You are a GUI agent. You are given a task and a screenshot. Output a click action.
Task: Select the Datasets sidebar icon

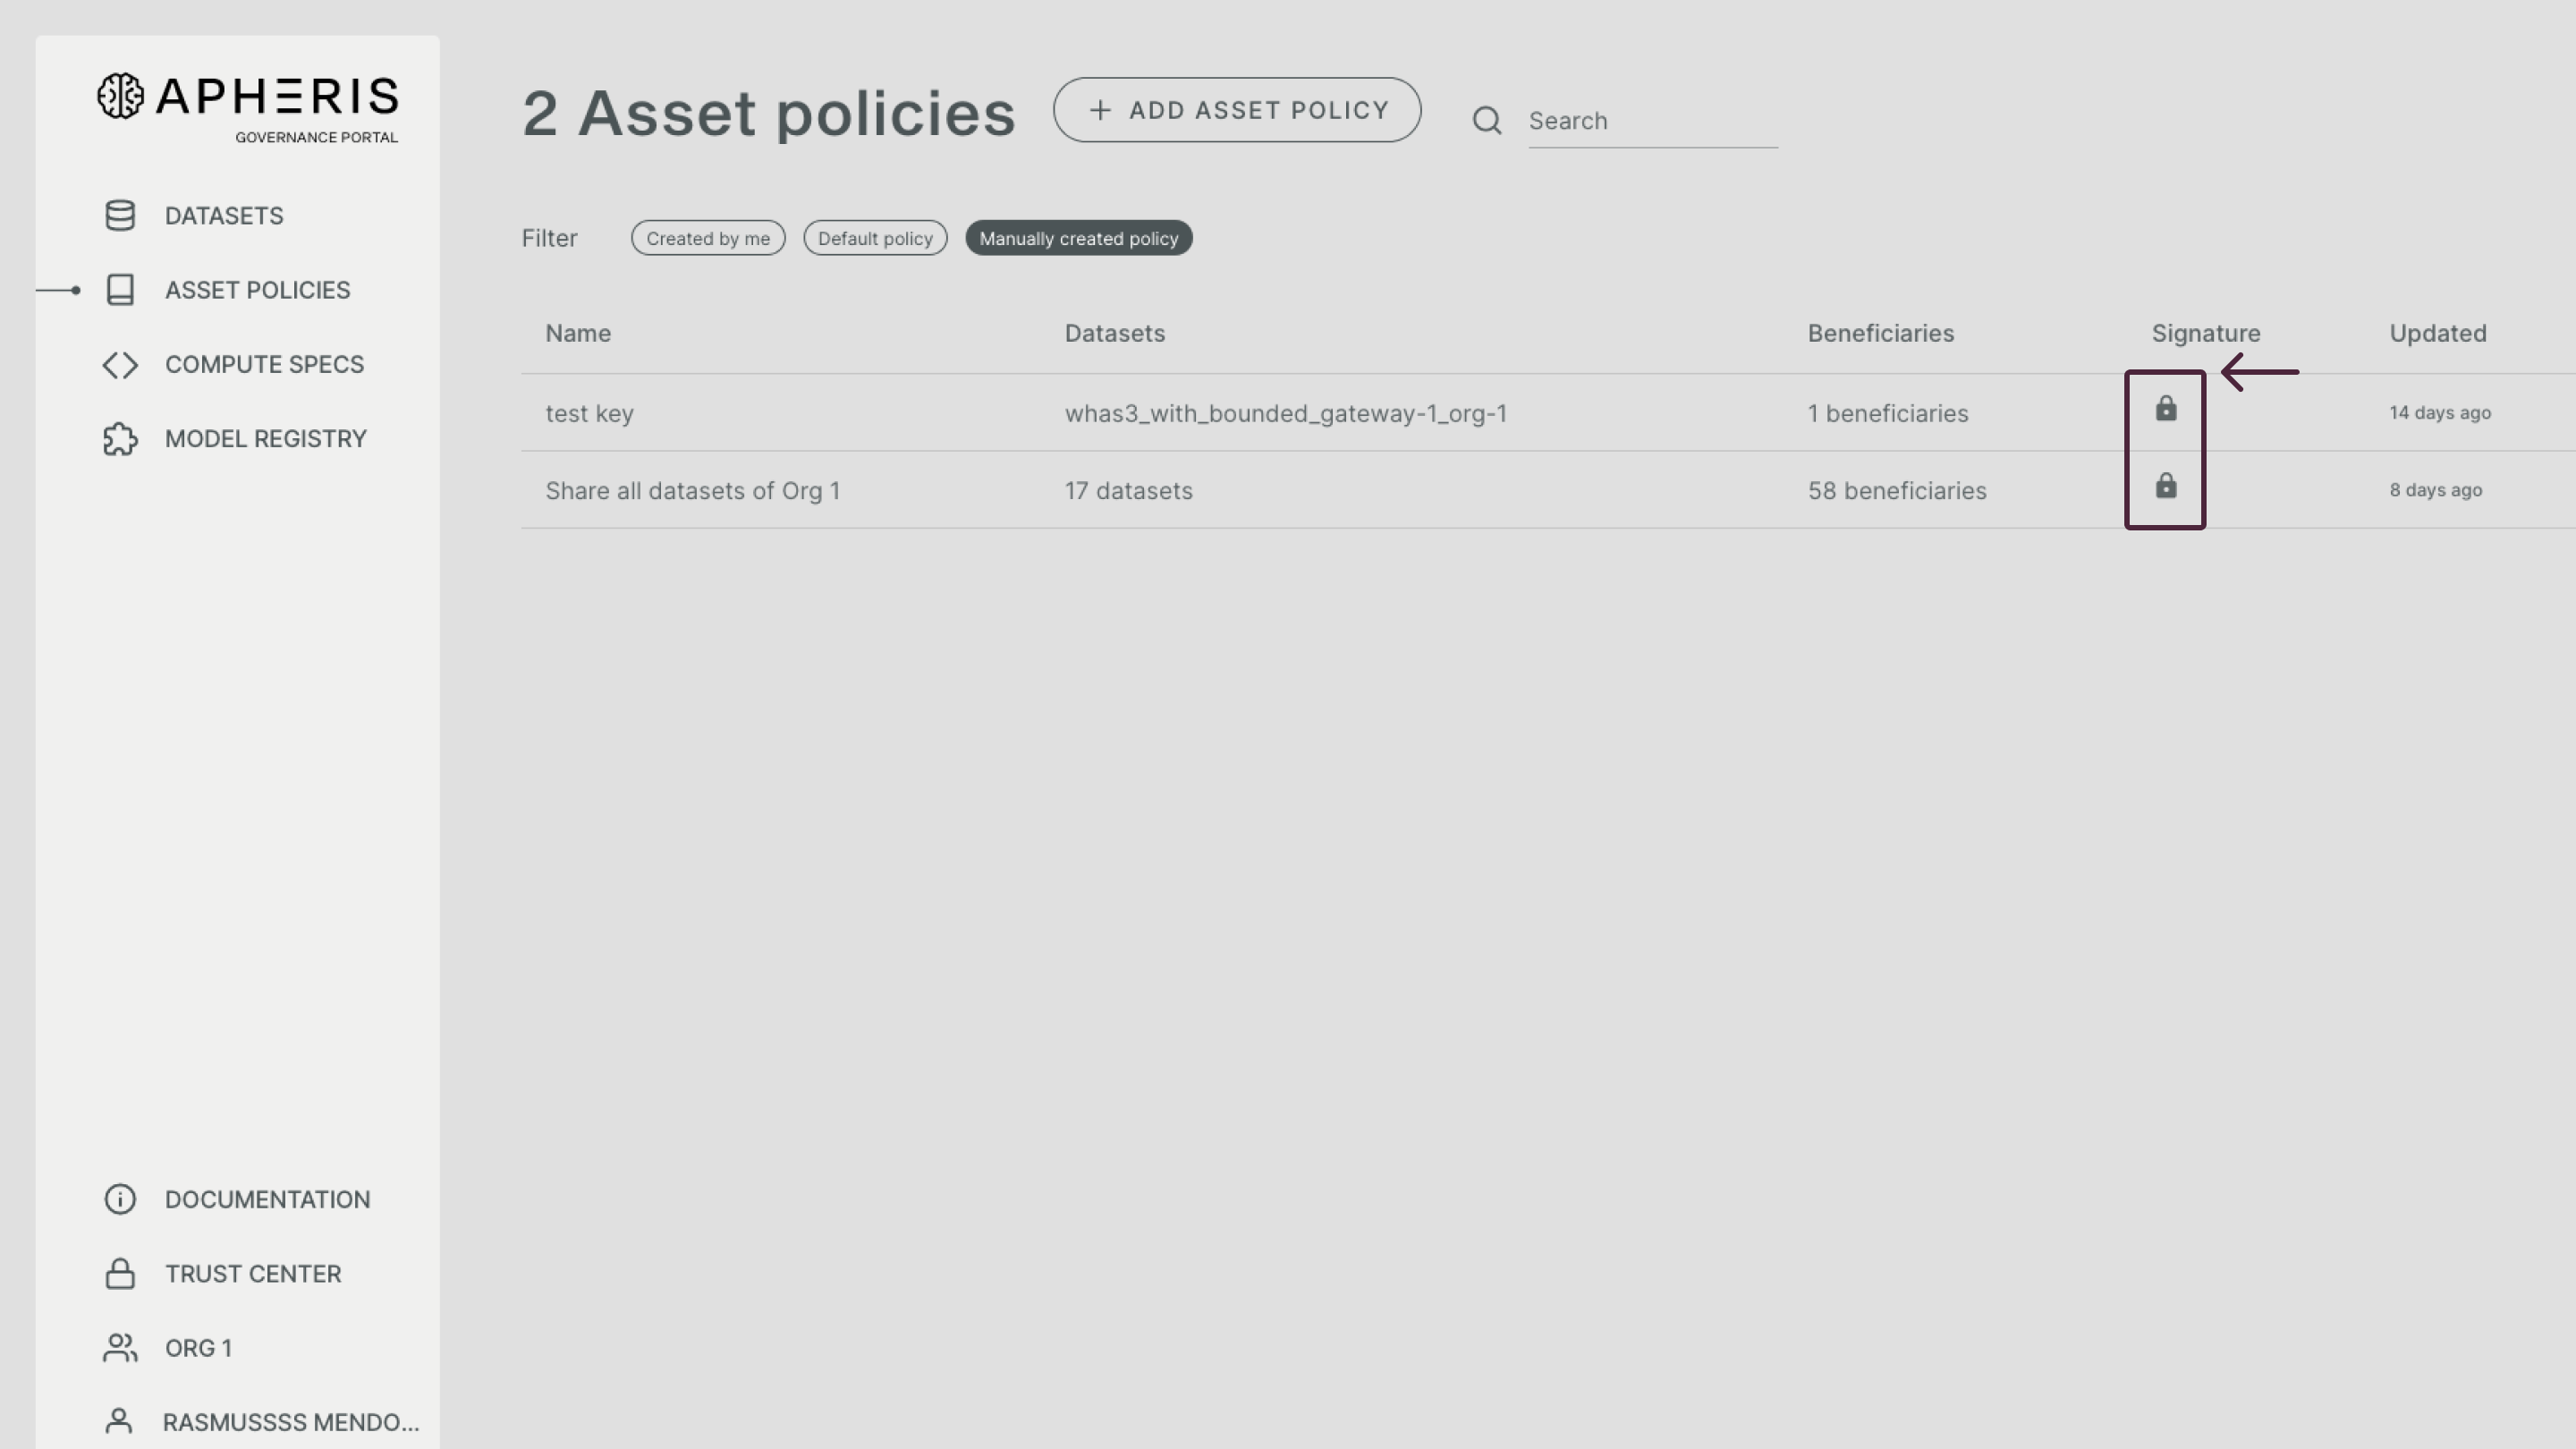point(119,215)
